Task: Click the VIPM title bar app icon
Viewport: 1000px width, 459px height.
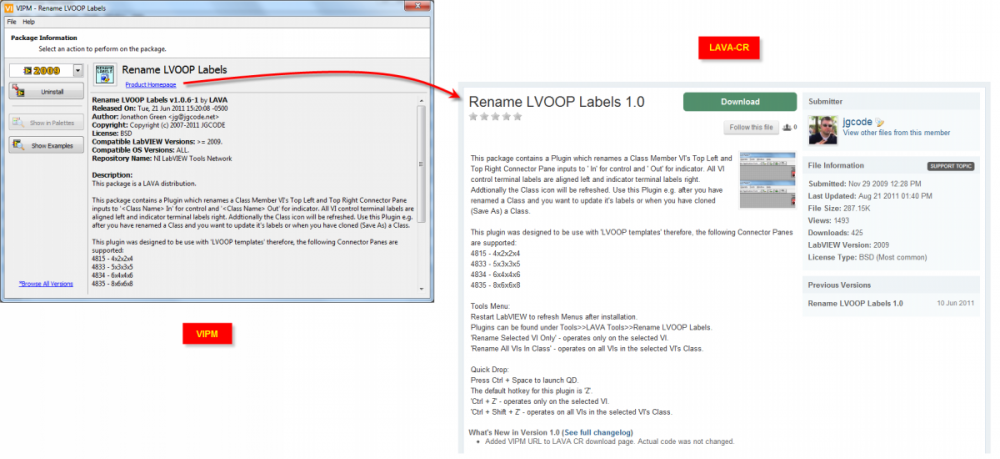Action: click(x=8, y=8)
